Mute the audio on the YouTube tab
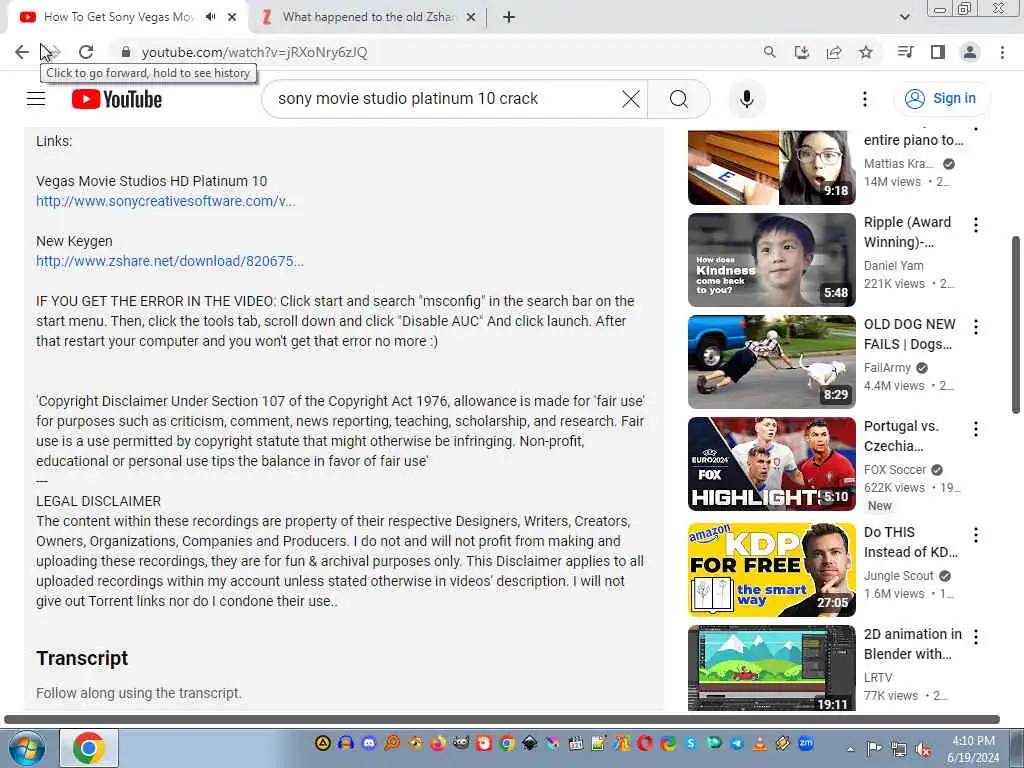 point(210,17)
